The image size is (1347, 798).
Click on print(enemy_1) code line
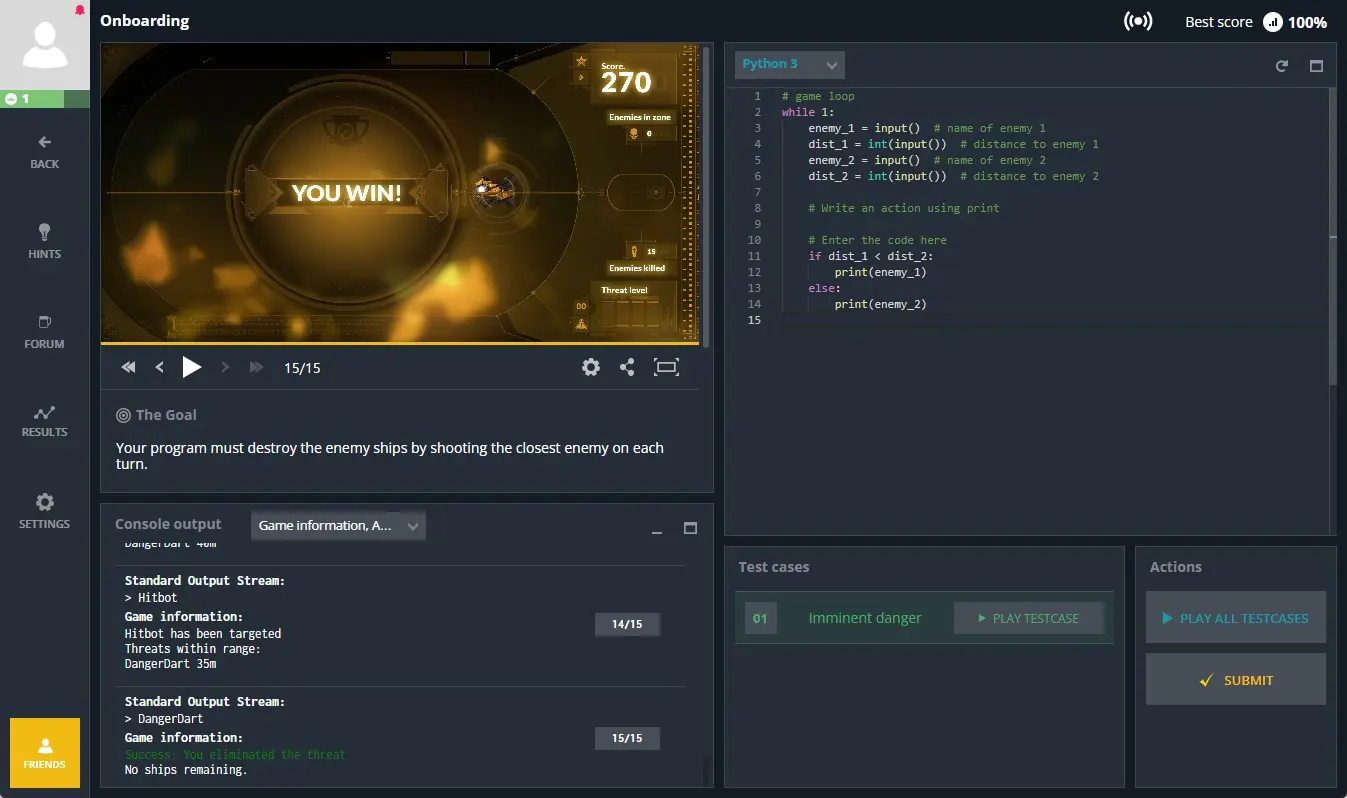pos(880,272)
